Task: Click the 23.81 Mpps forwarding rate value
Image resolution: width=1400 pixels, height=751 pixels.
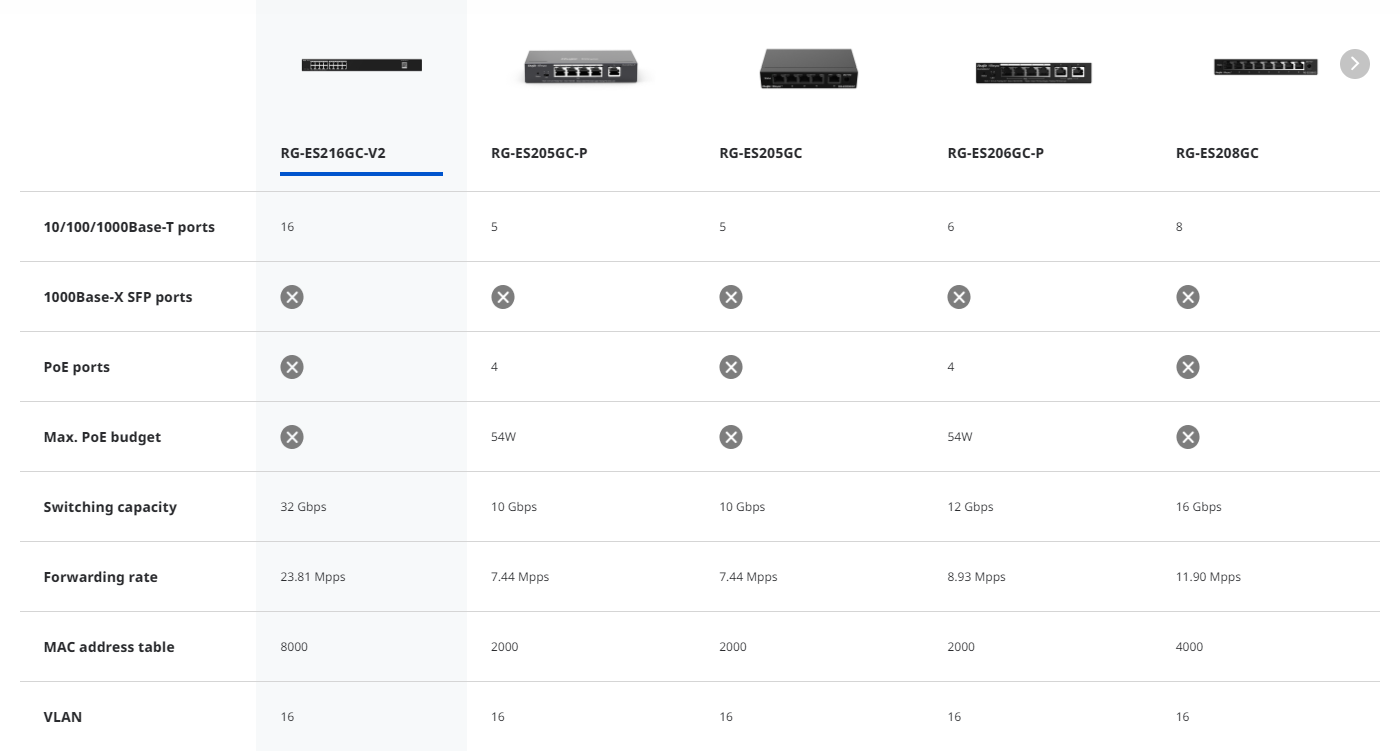Action: click(313, 577)
